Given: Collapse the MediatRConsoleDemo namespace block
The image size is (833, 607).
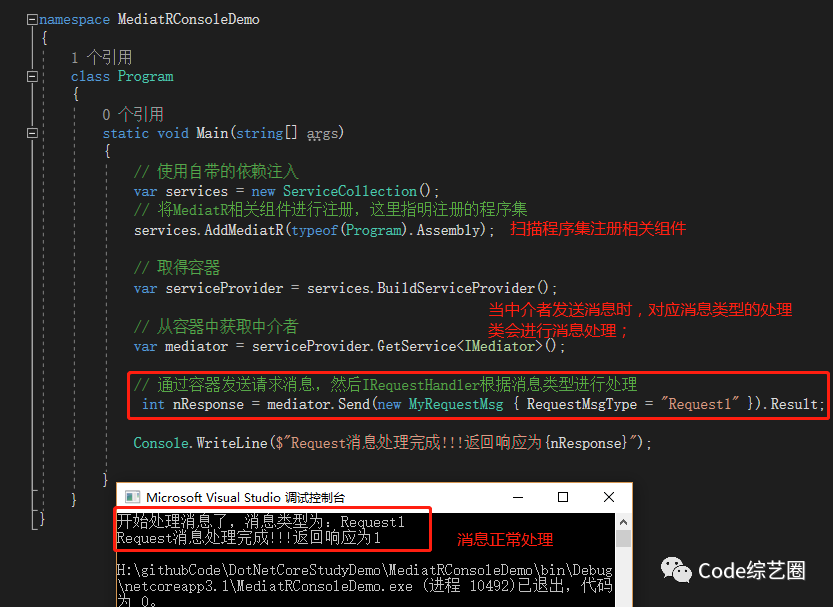Looking at the screenshot, I should 32,20.
